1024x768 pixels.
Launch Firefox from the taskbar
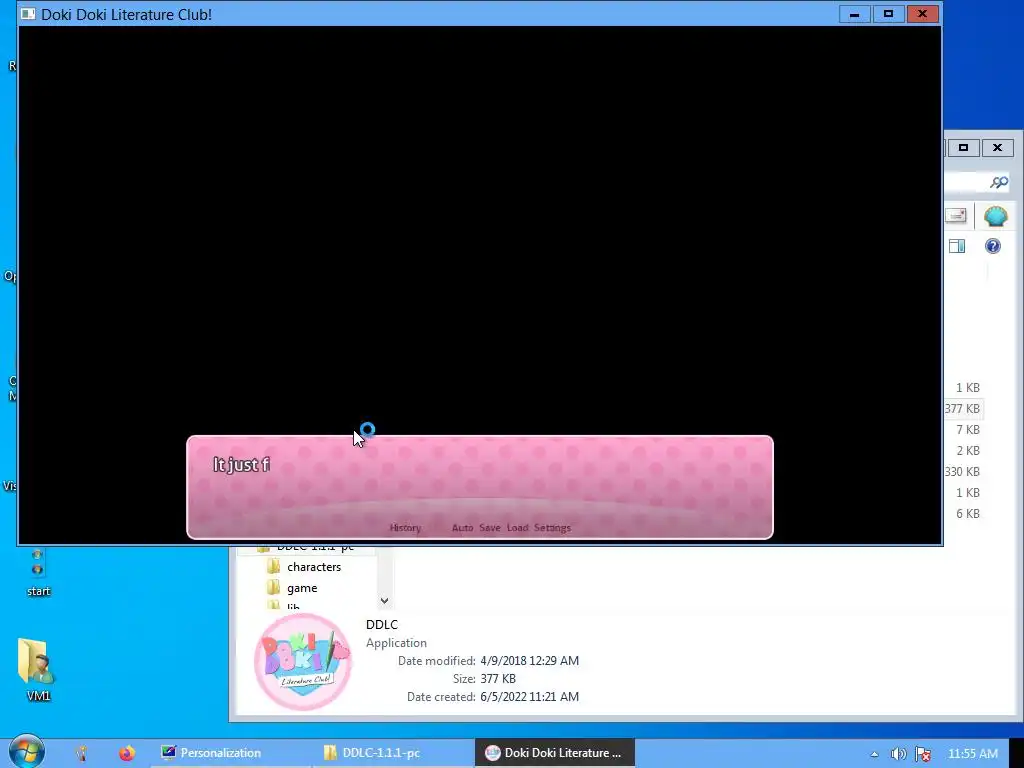pyautogui.click(x=127, y=753)
